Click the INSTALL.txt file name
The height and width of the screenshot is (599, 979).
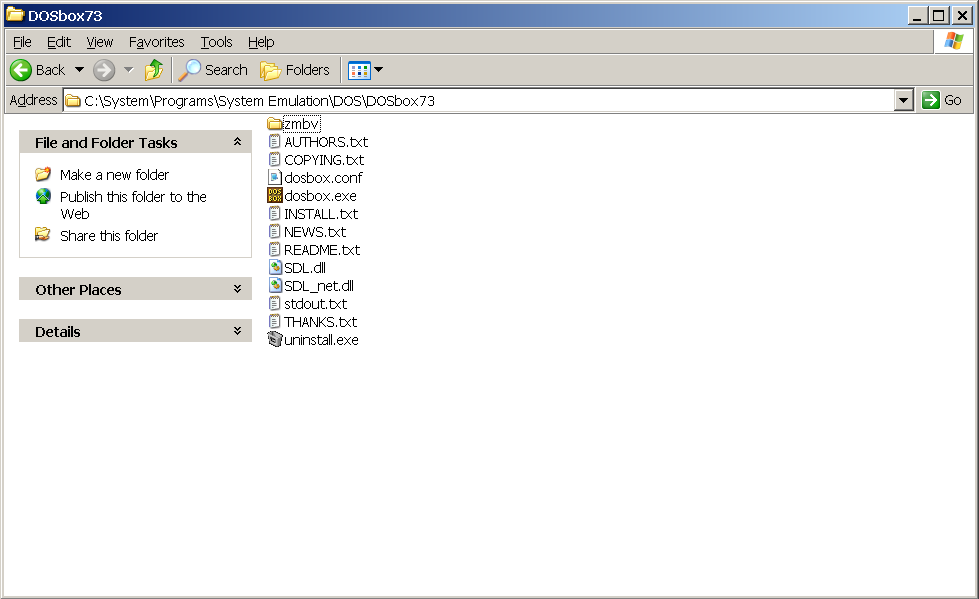[x=321, y=214]
